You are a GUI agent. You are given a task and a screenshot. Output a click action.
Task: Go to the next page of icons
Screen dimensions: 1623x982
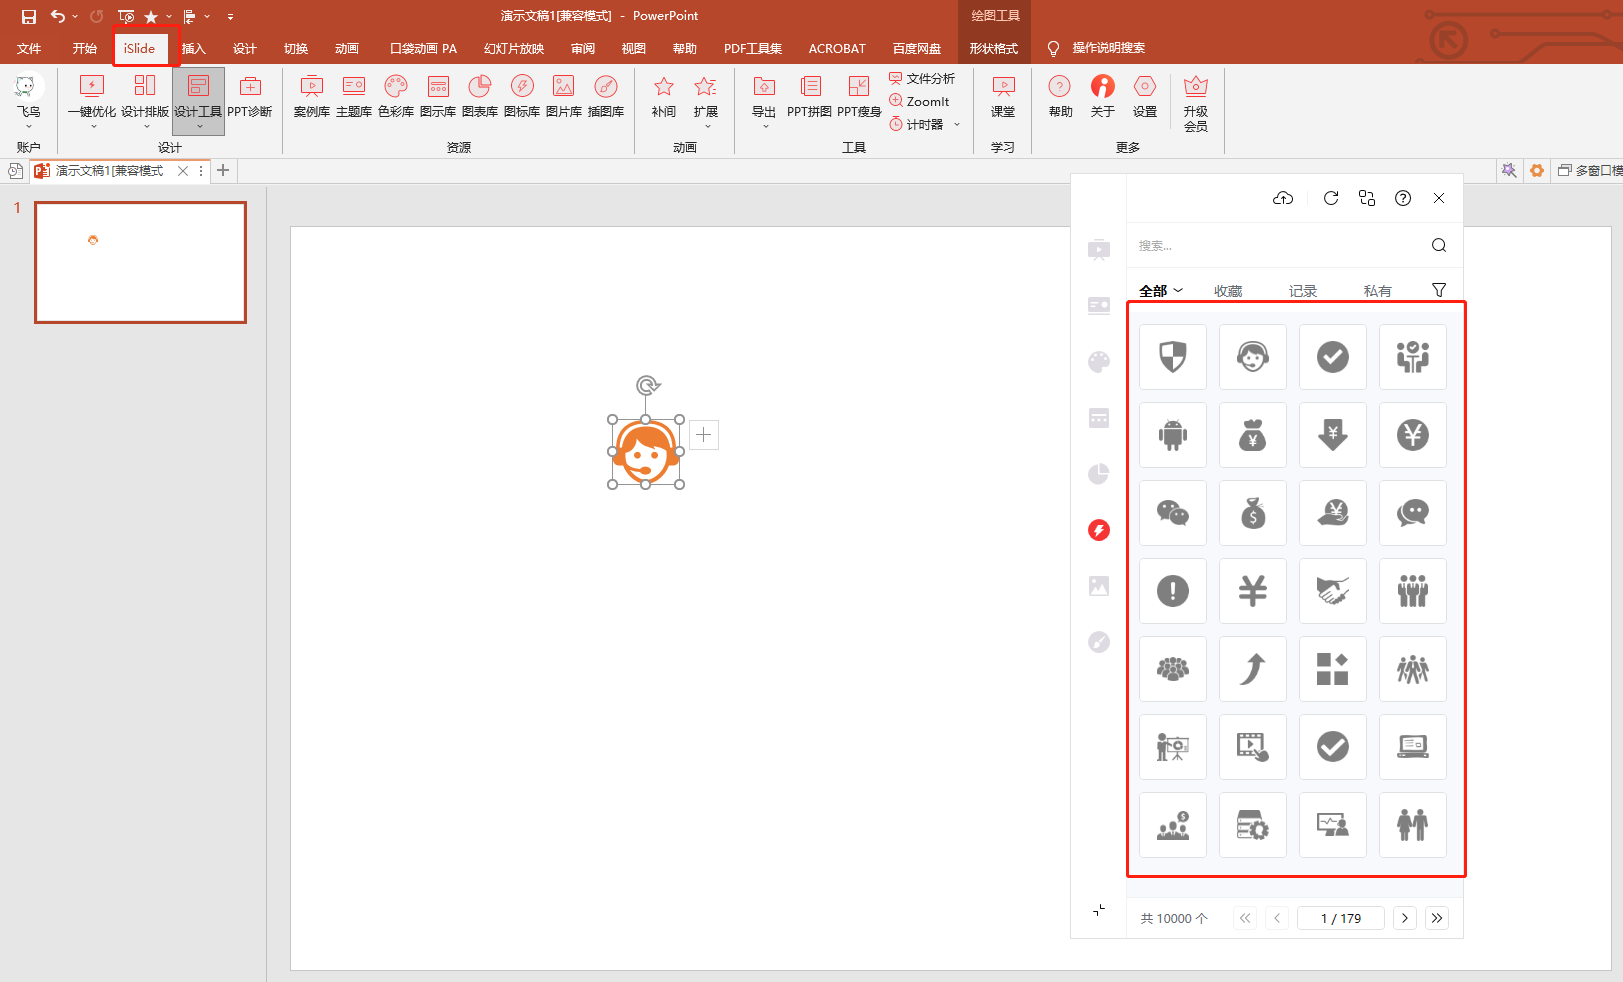coord(1405,918)
